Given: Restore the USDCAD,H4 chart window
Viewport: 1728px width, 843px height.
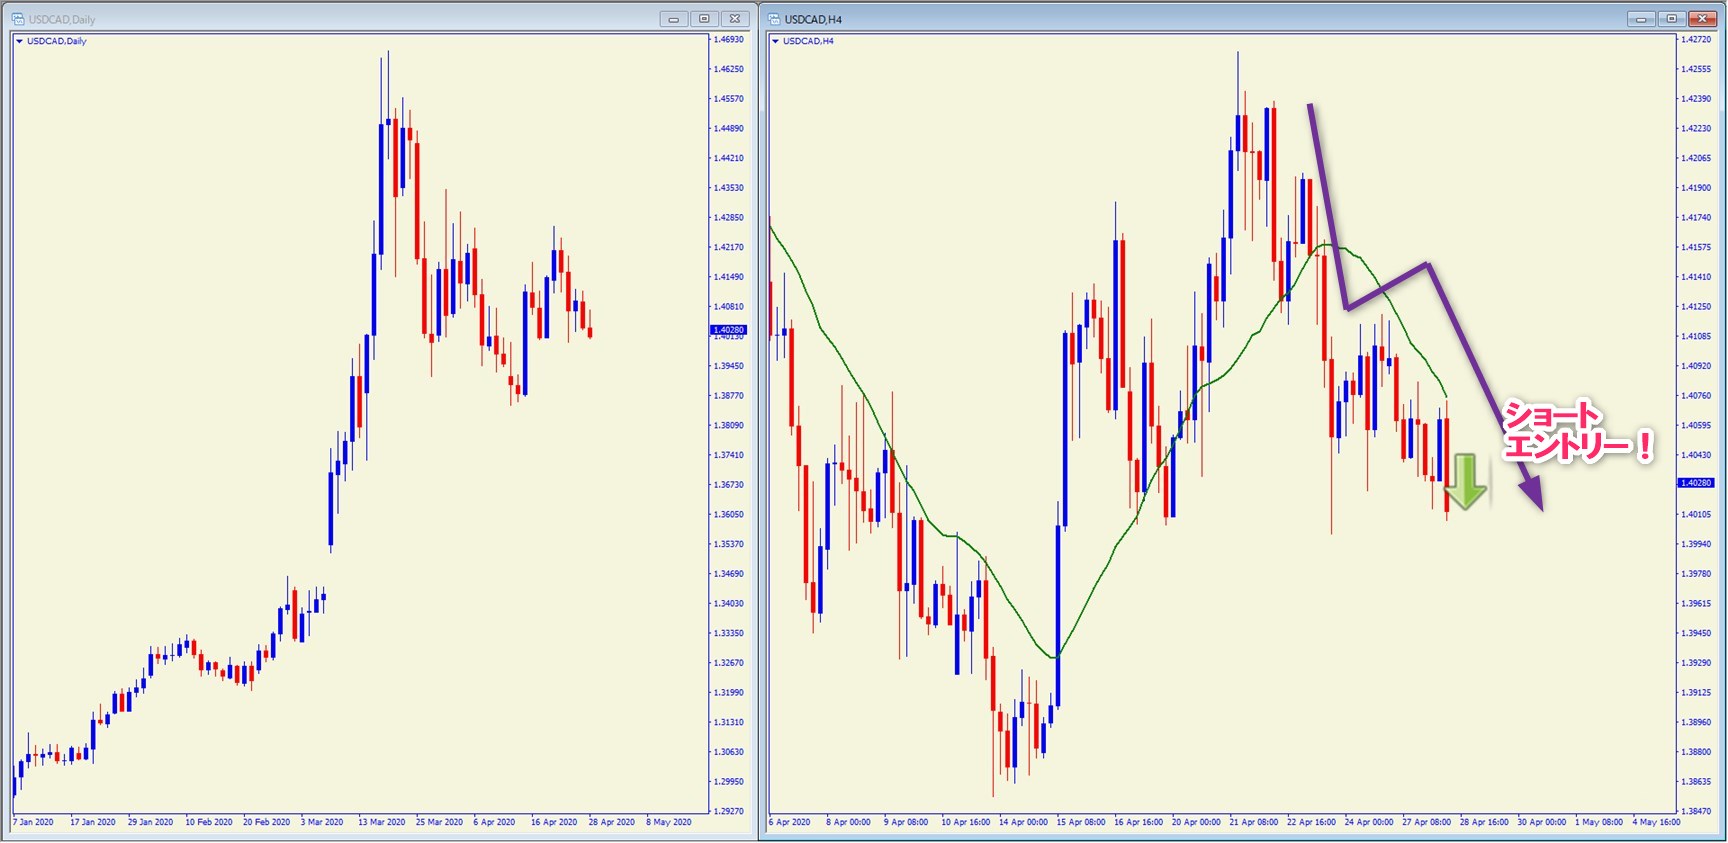Looking at the screenshot, I should coord(1671,19).
